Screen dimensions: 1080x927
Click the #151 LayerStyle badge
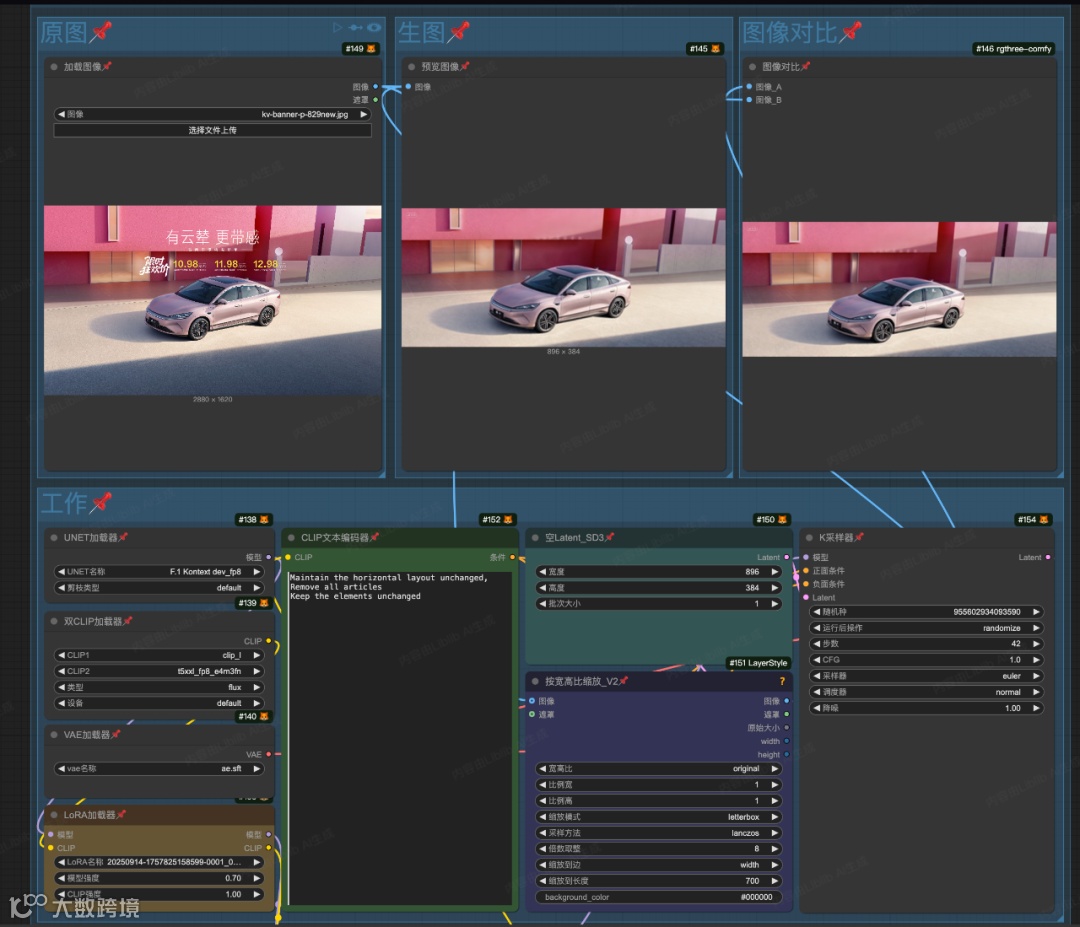[758, 663]
